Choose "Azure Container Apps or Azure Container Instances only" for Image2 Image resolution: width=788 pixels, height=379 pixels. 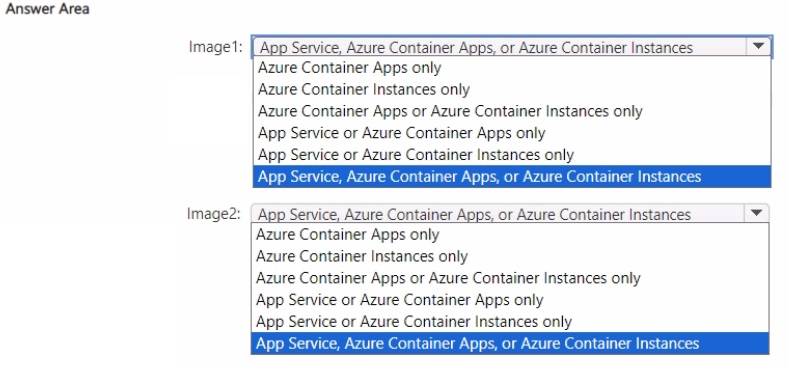(x=510, y=278)
